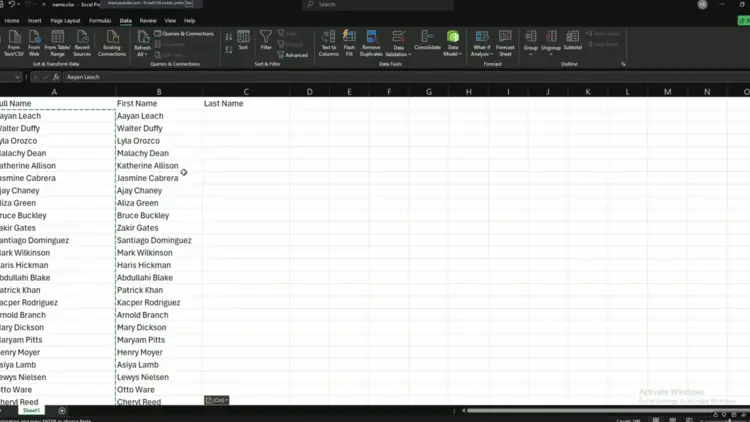Click the Insert Function fx button

56,77
